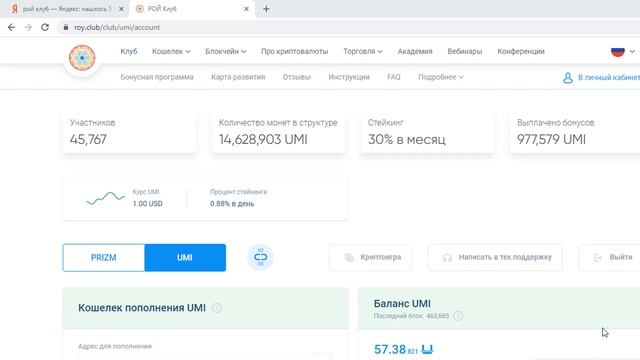Viewport: 640px width, 360px height.
Task: Open the Отзывы link
Action: click(x=297, y=77)
